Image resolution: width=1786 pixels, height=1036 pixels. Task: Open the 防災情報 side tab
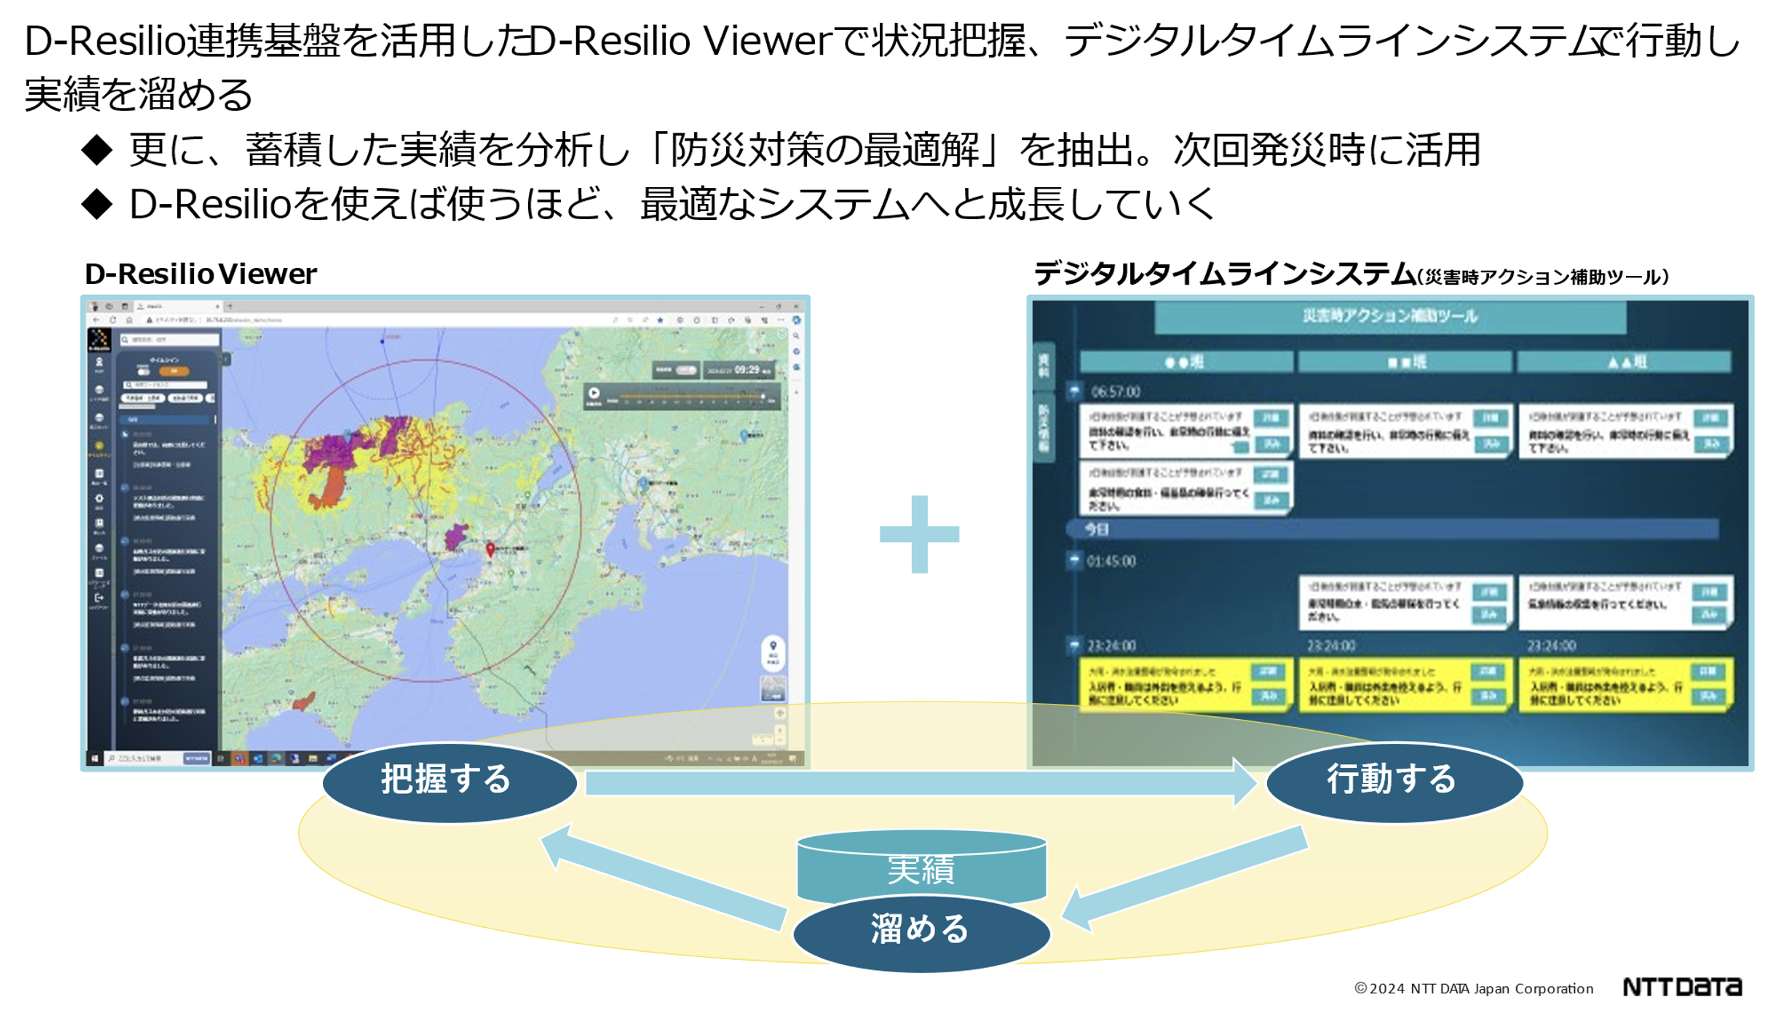[1043, 428]
